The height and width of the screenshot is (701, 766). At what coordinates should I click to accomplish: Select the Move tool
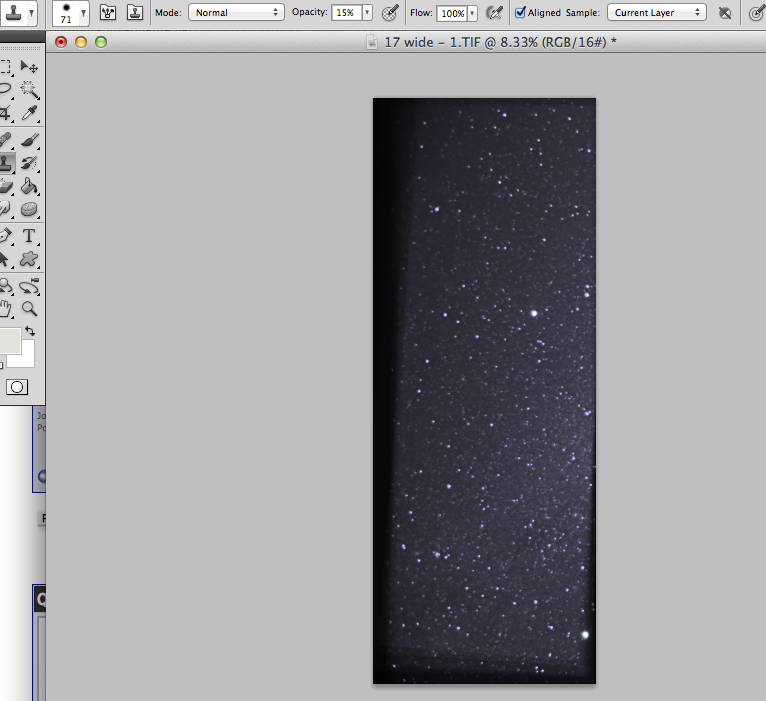(29, 66)
